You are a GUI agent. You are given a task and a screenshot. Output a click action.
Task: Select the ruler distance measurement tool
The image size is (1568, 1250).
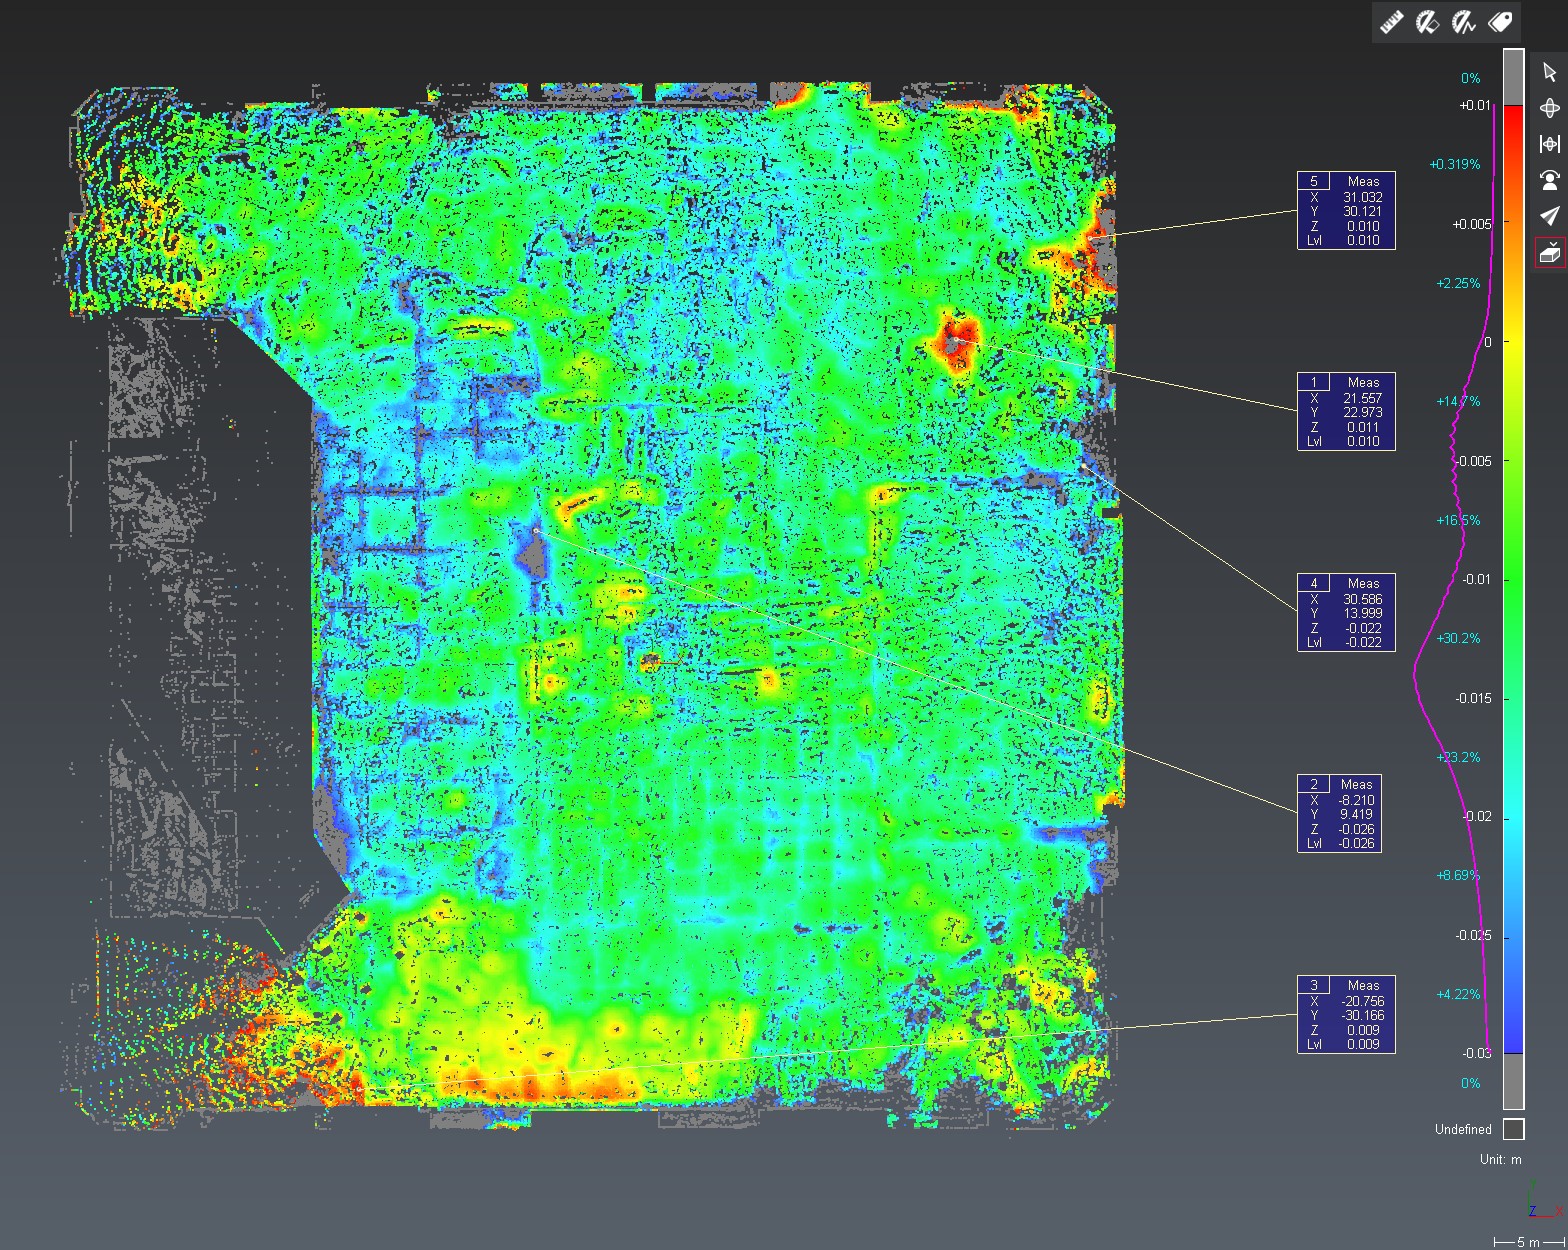coord(1391,21)
